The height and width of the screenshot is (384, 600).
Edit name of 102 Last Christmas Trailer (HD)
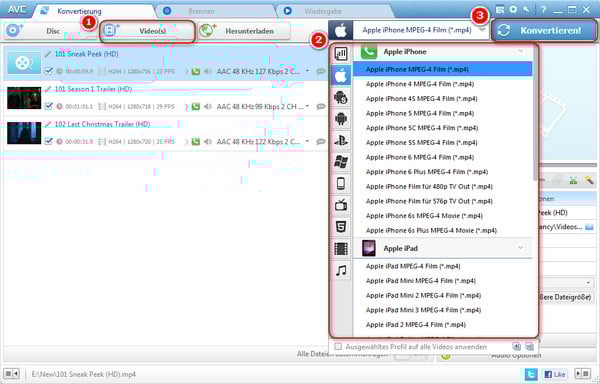click(48, 125)
